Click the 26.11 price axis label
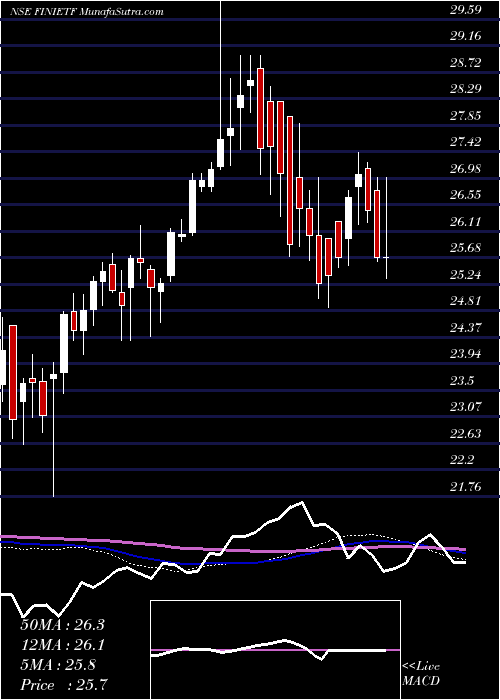 coord(465,221)
